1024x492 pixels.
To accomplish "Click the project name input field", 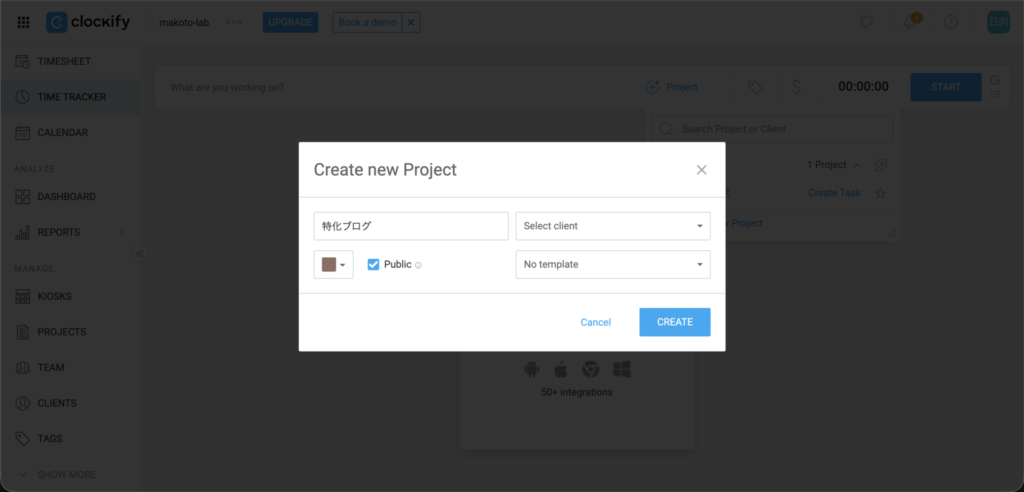I will pyautogui.click(x=410, y=226).
